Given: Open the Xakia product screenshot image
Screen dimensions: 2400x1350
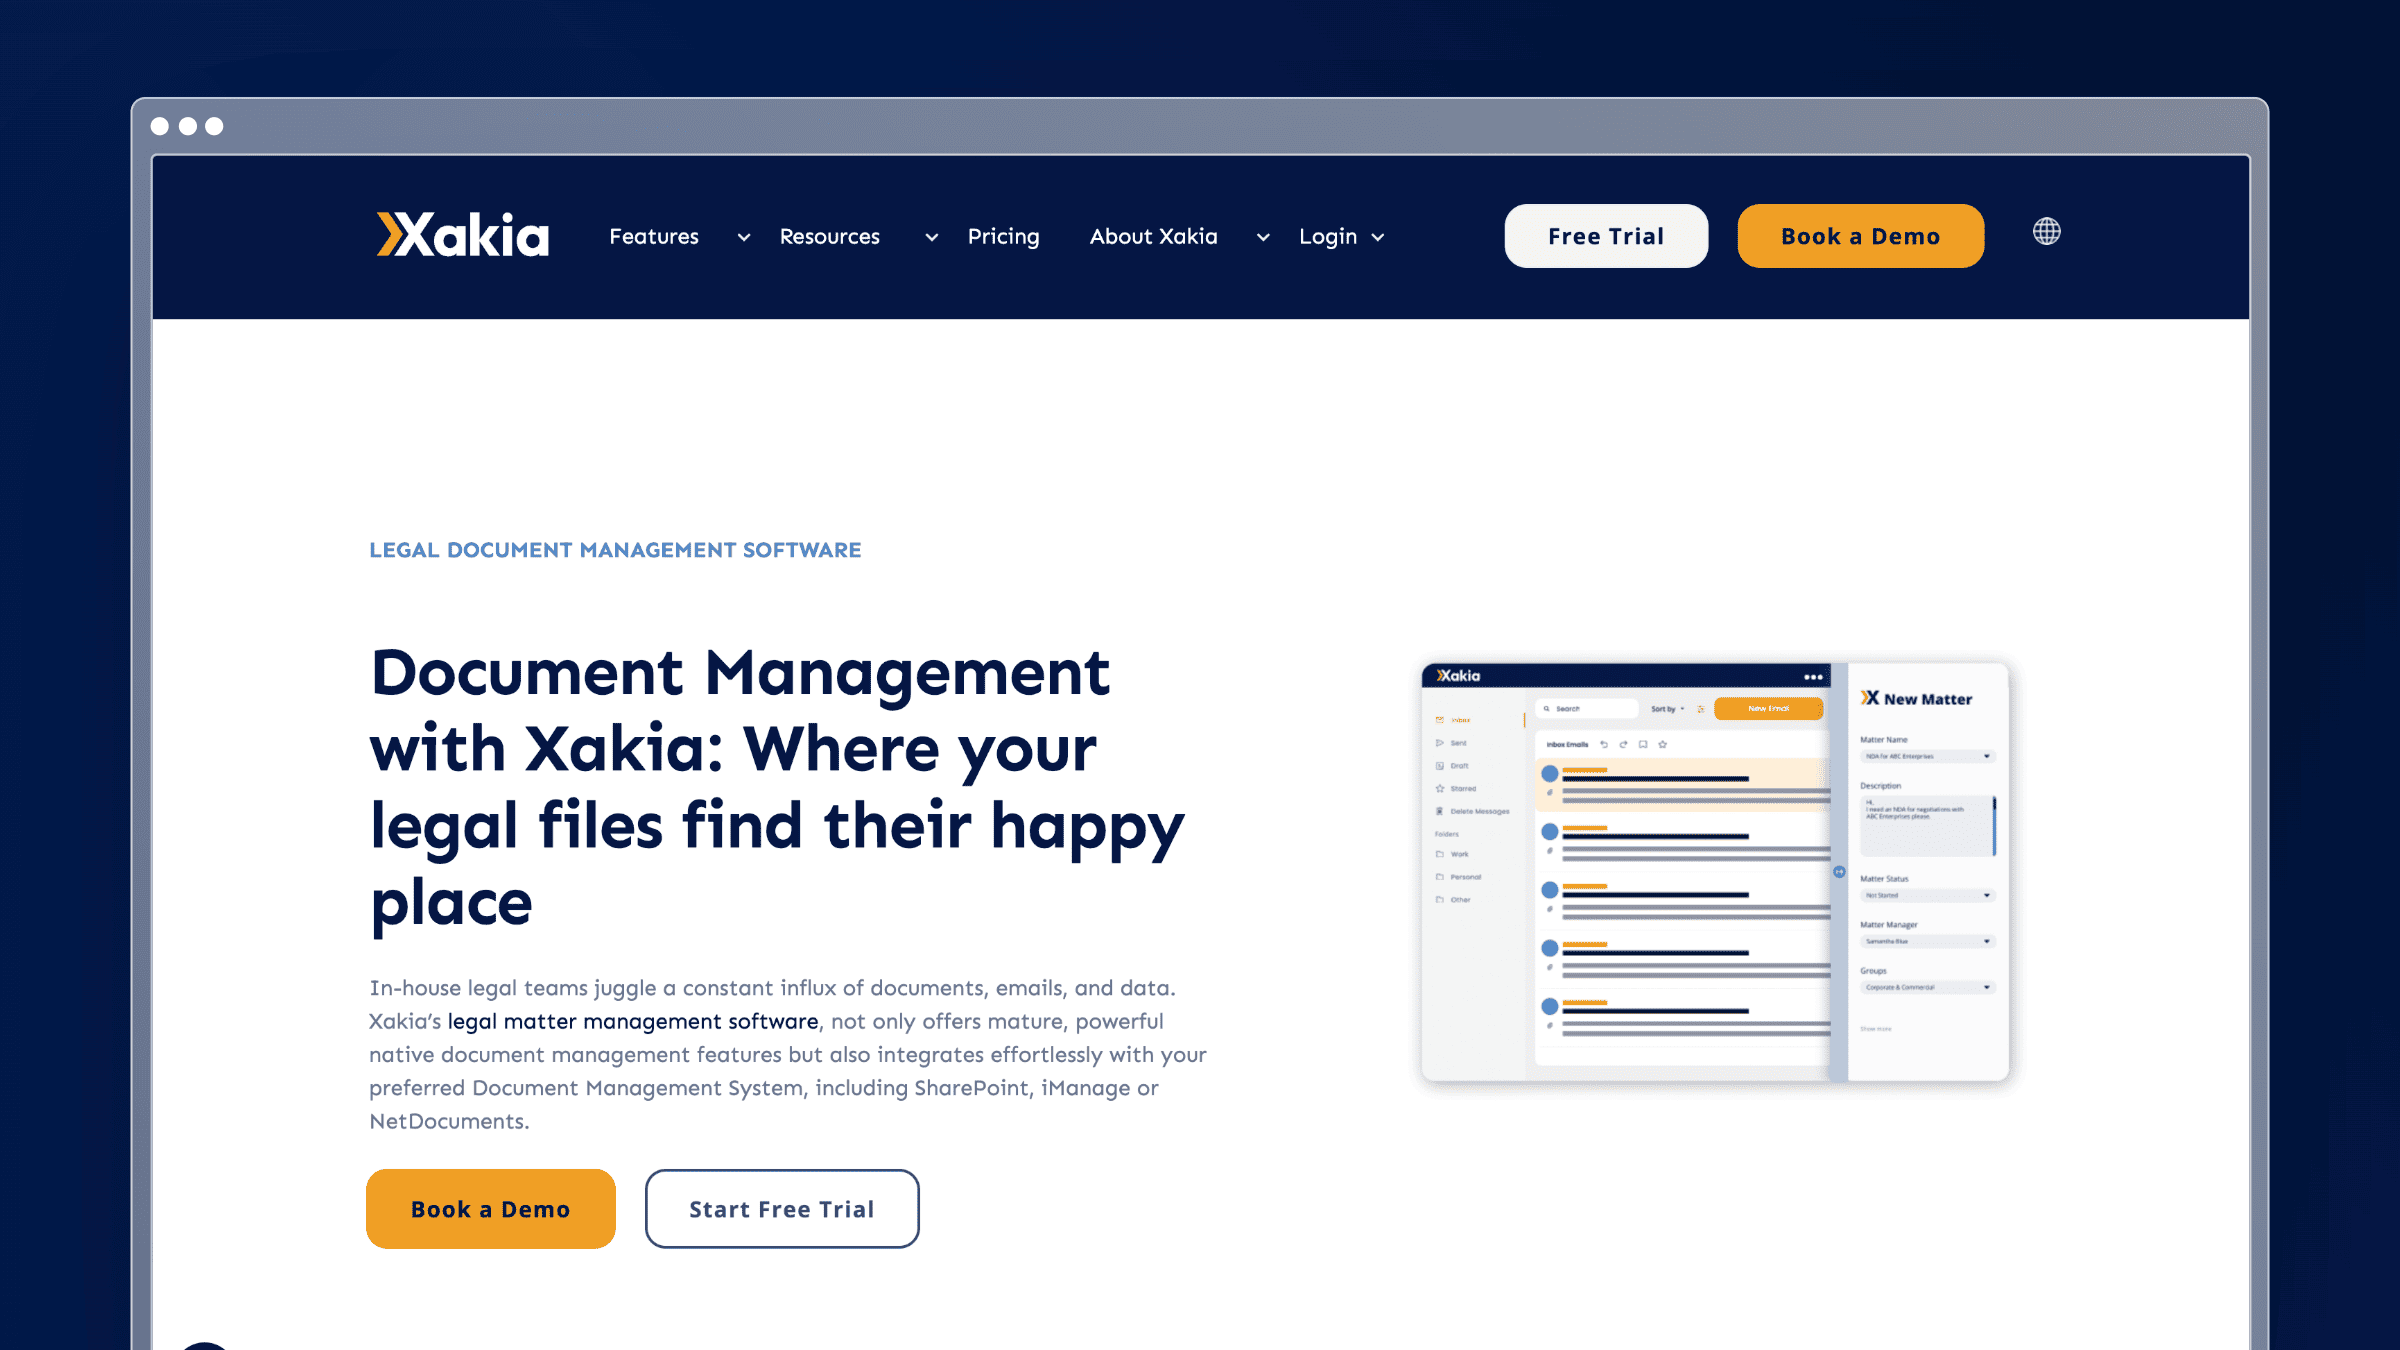Looking at the screenshot, I should coord(1715,871).
